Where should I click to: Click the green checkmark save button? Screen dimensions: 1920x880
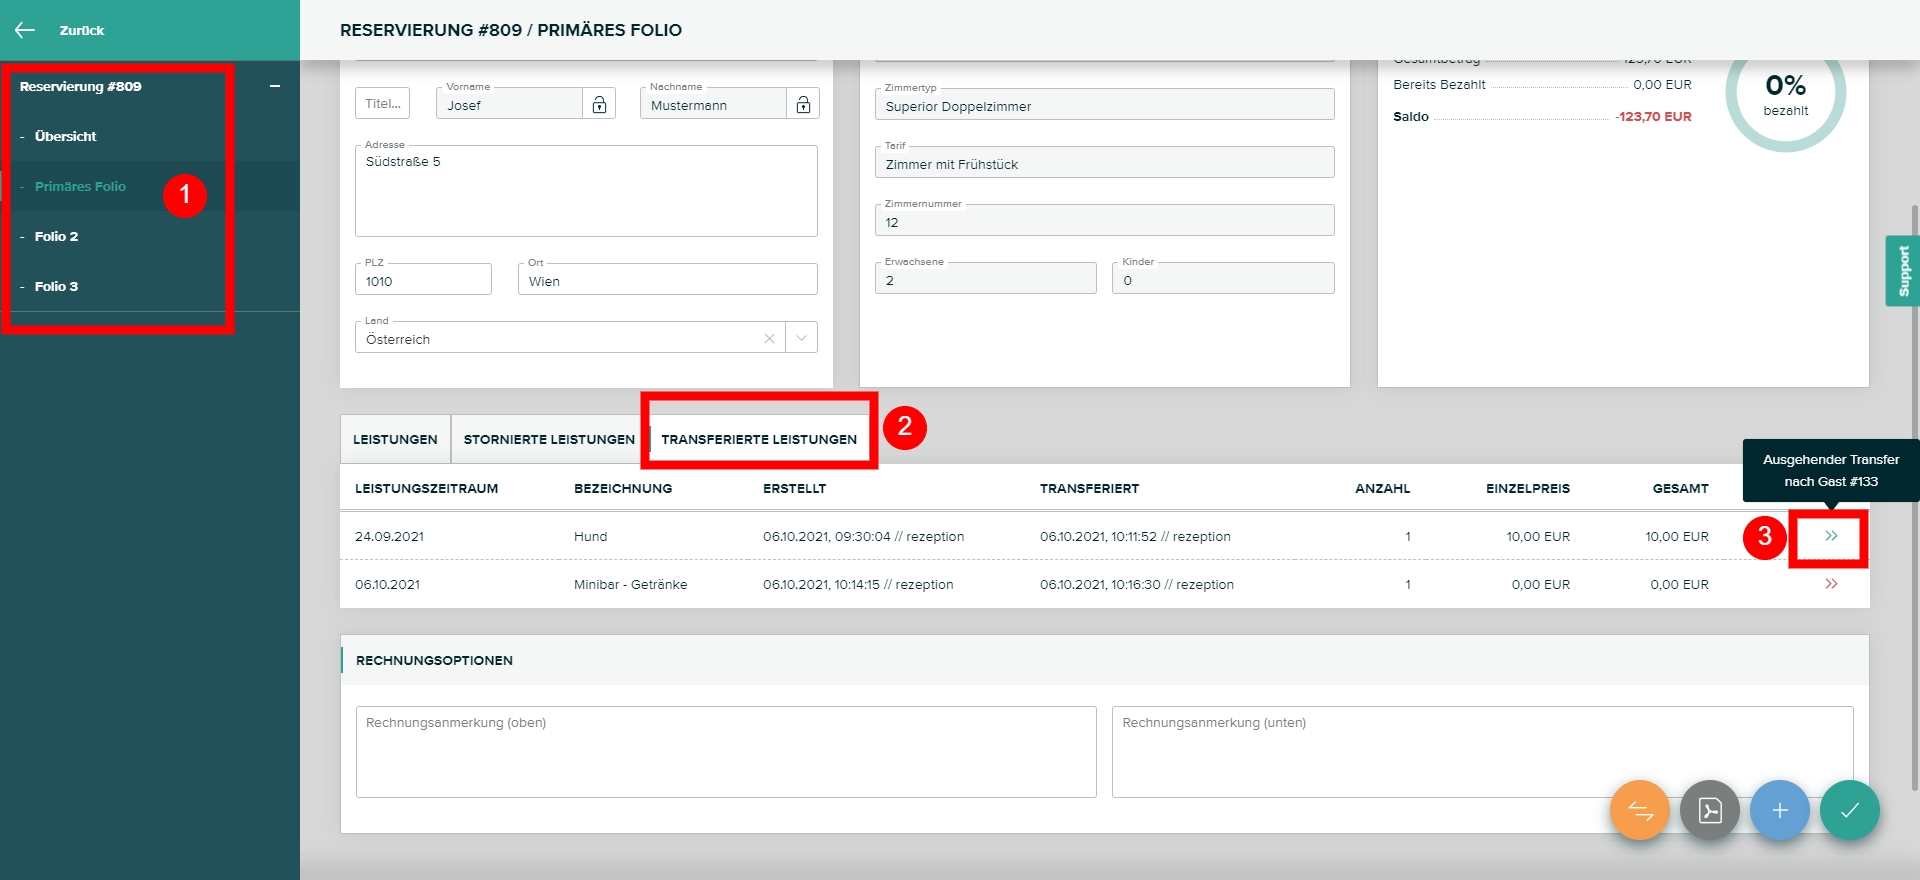[x=1849, y=810]
